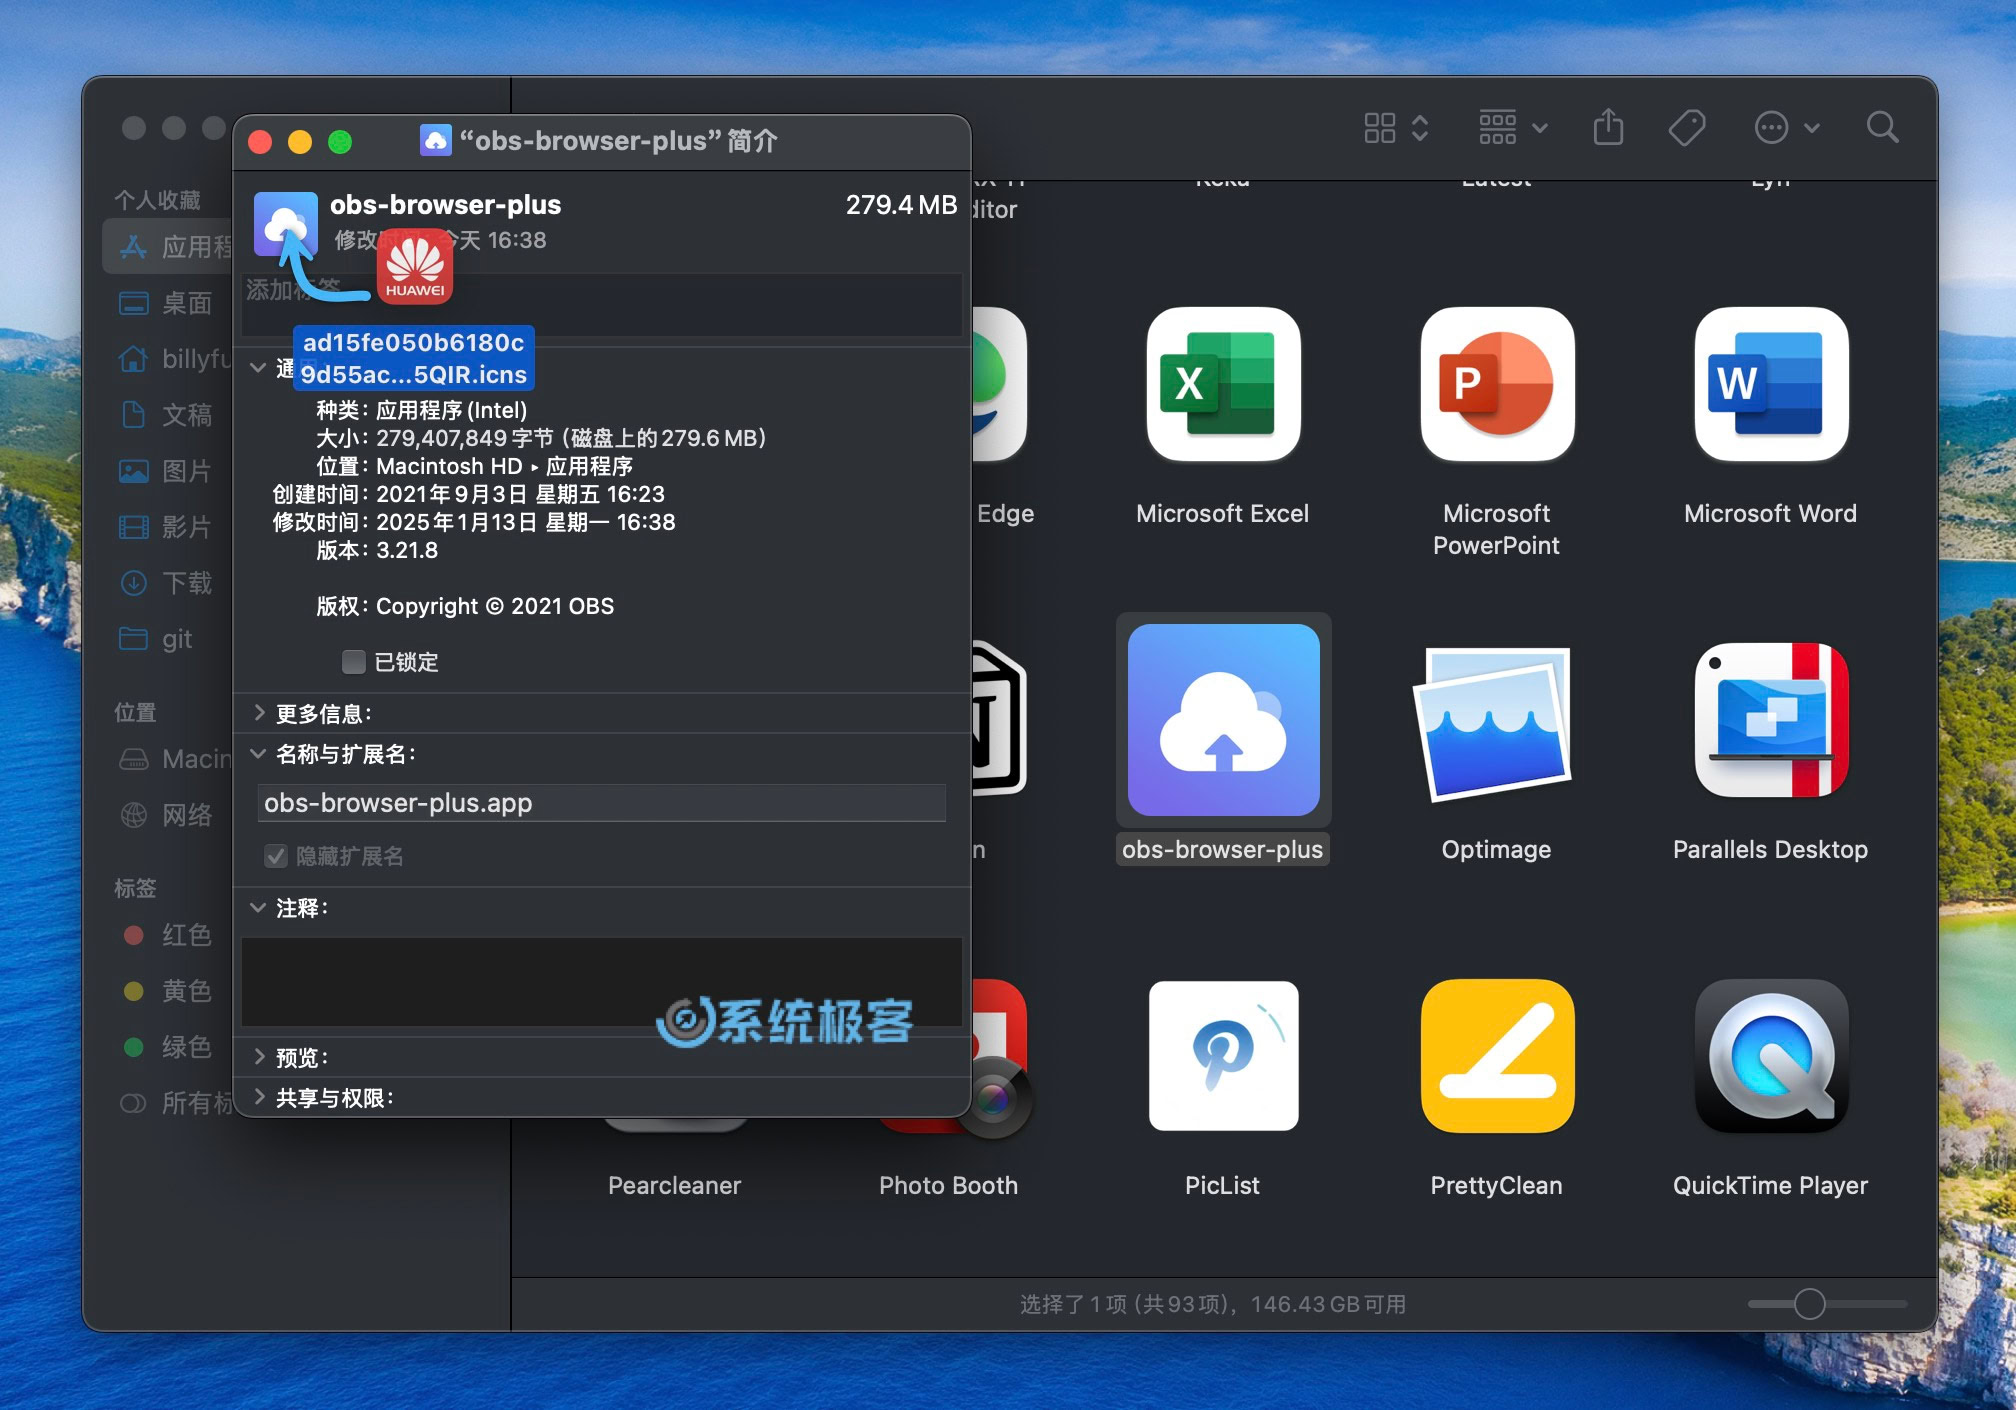2016x1410 pixels.
Task: Click the obs-browser-plus.app name field
Action: pyautogui.click(x=601, y=803)
